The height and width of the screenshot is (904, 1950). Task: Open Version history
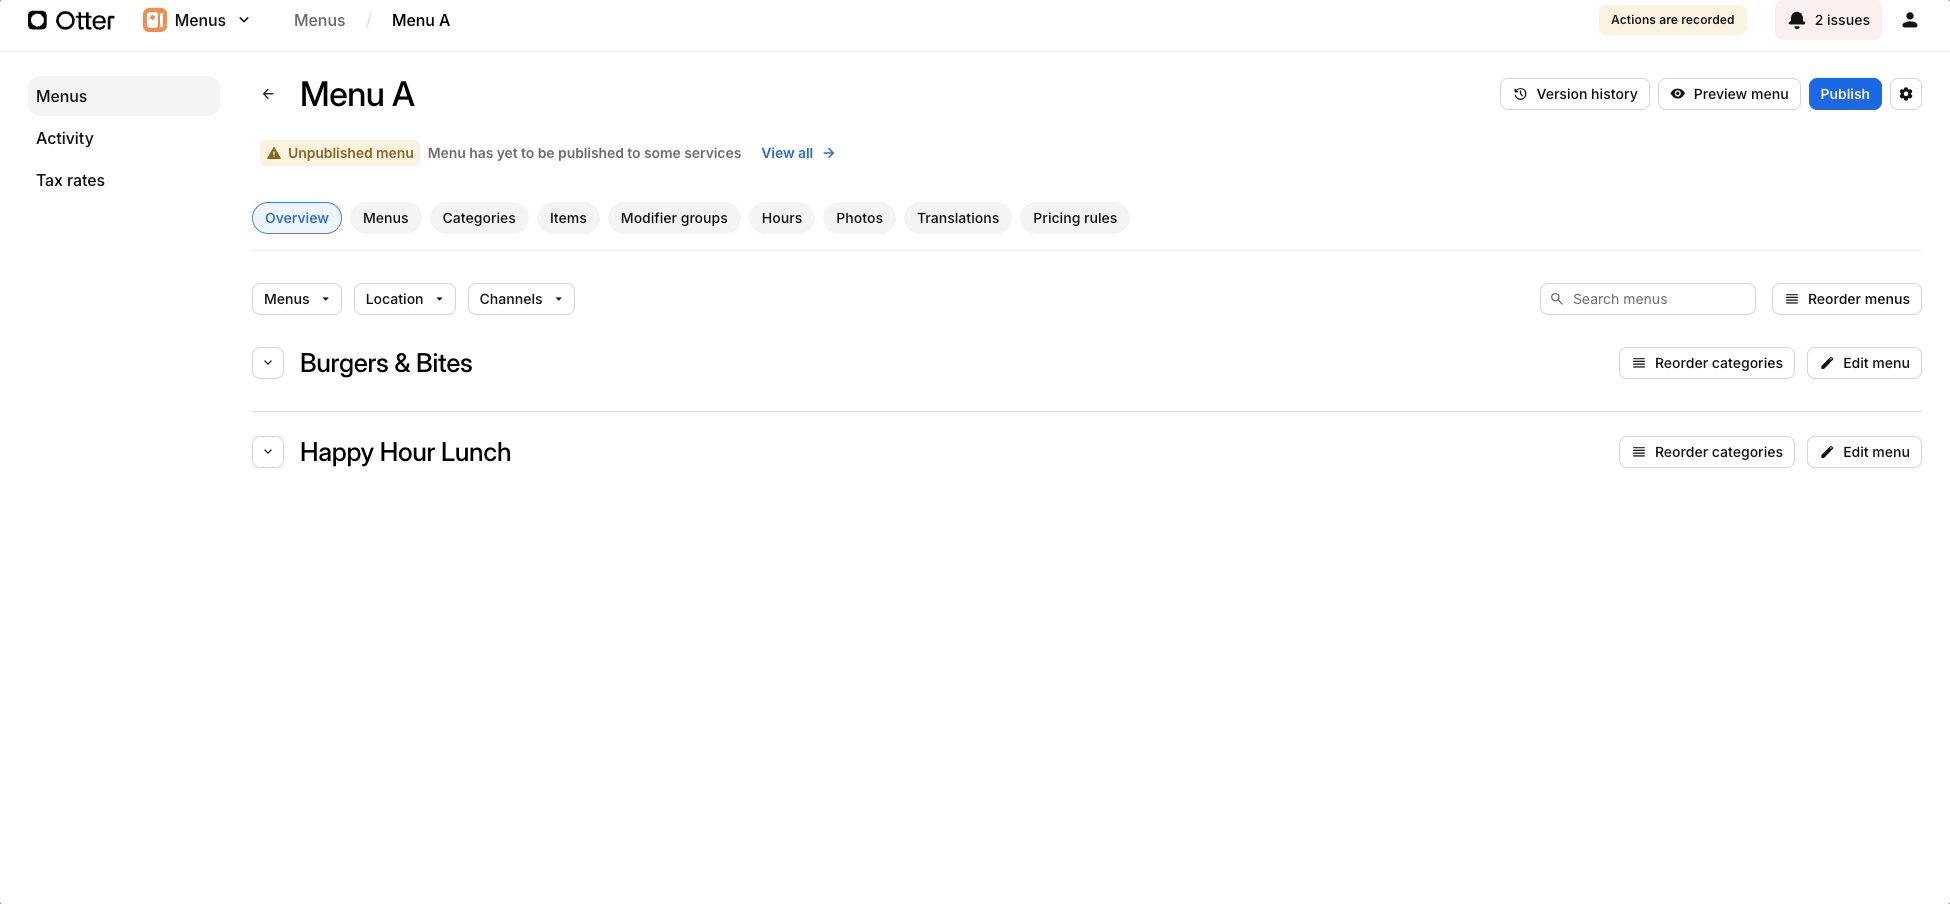(1574, 94)
